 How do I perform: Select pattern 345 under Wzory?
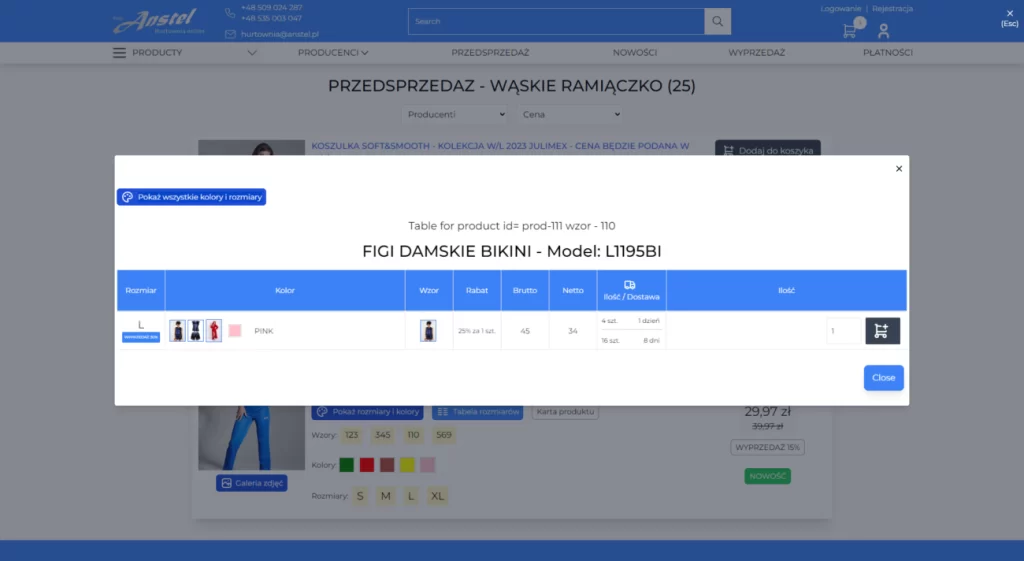tap(383, 435)
